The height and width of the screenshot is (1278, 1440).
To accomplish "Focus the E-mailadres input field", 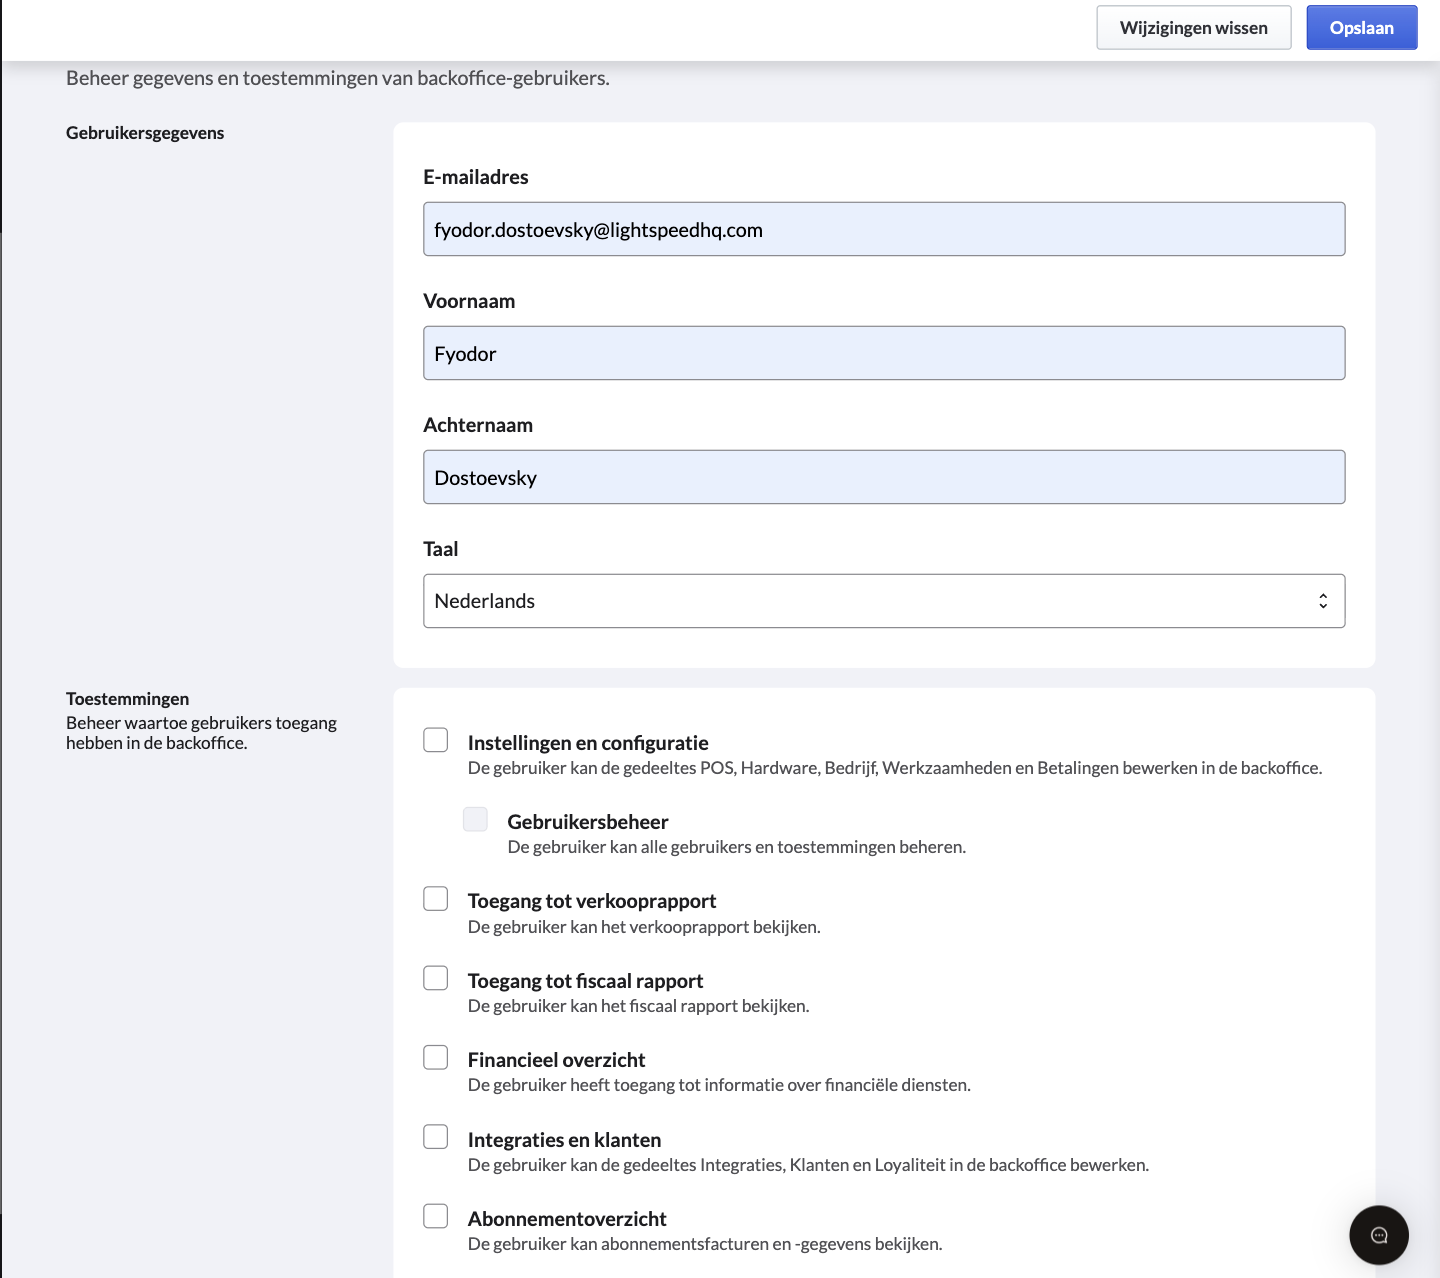I will [884, 229].
